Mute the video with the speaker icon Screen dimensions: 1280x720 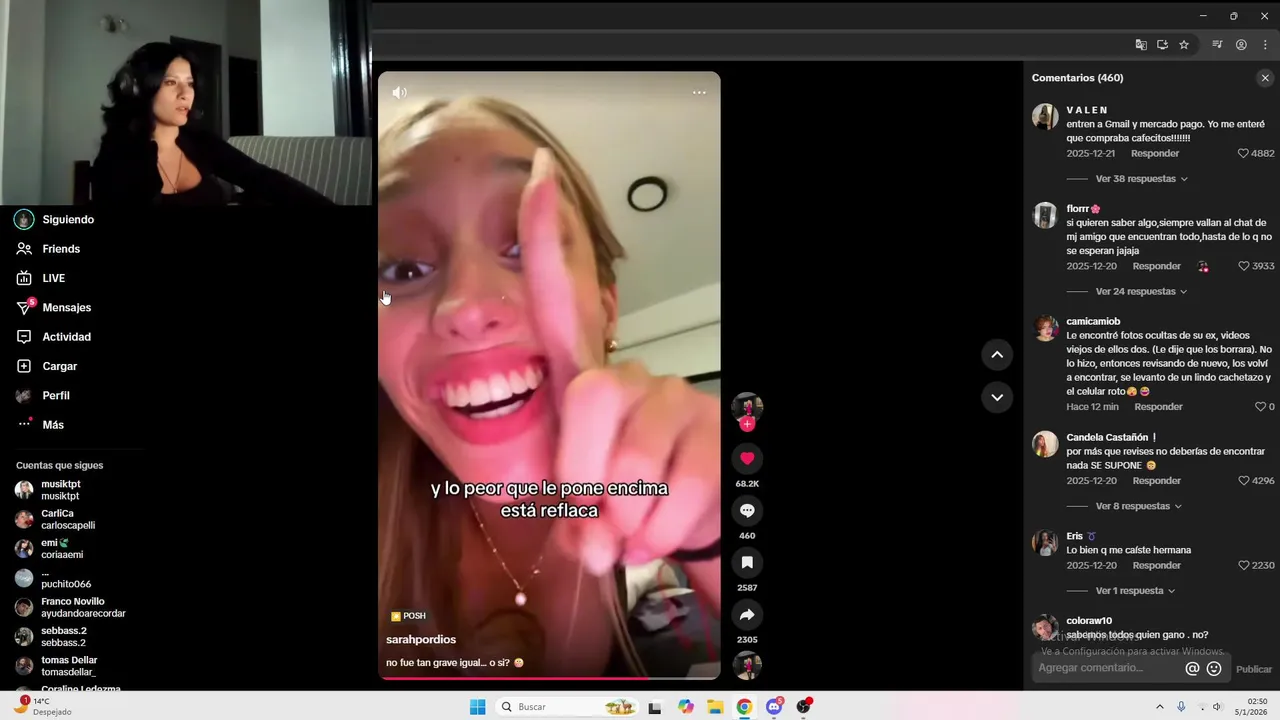[399, 92]
